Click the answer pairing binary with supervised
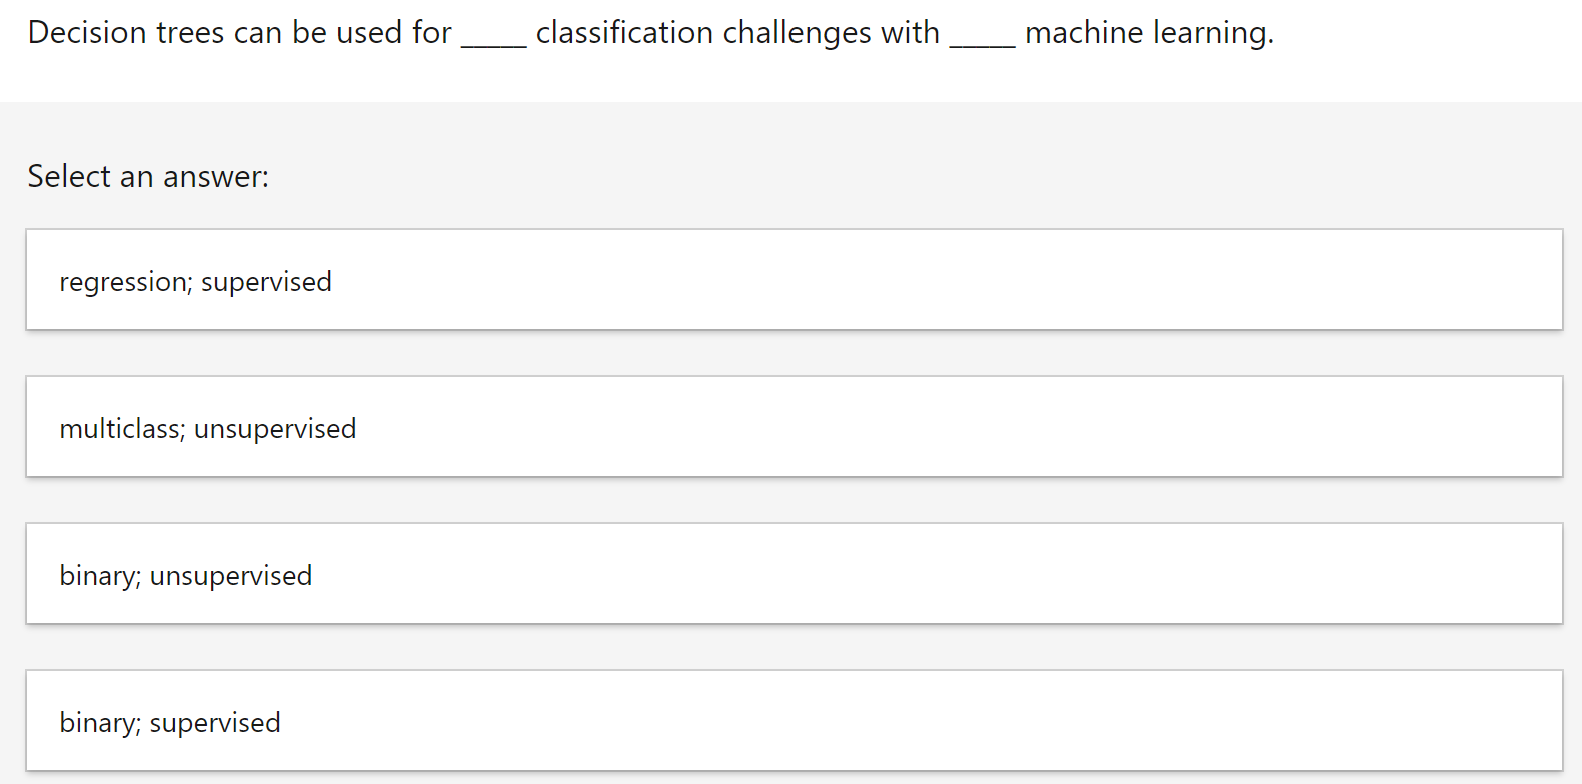This screenshot has width=1582, height=784. pos(790,720)
